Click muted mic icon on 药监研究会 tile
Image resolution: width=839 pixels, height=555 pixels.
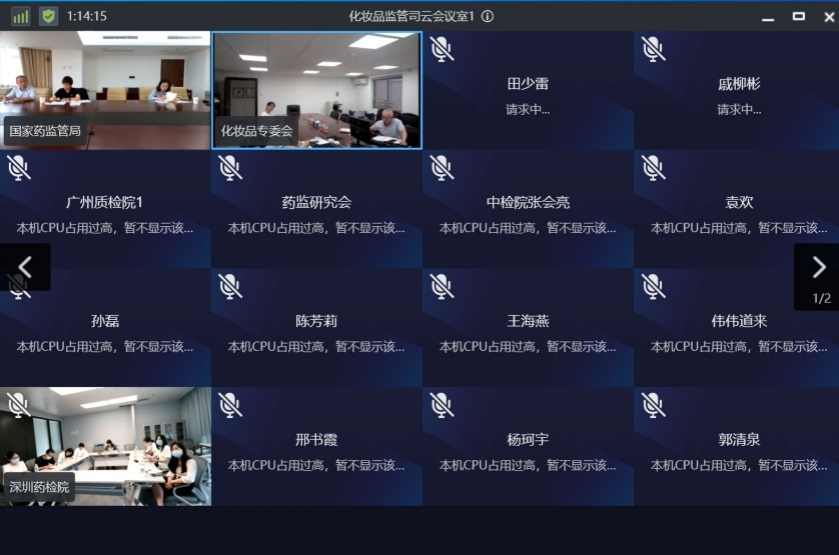click(230, 168)
